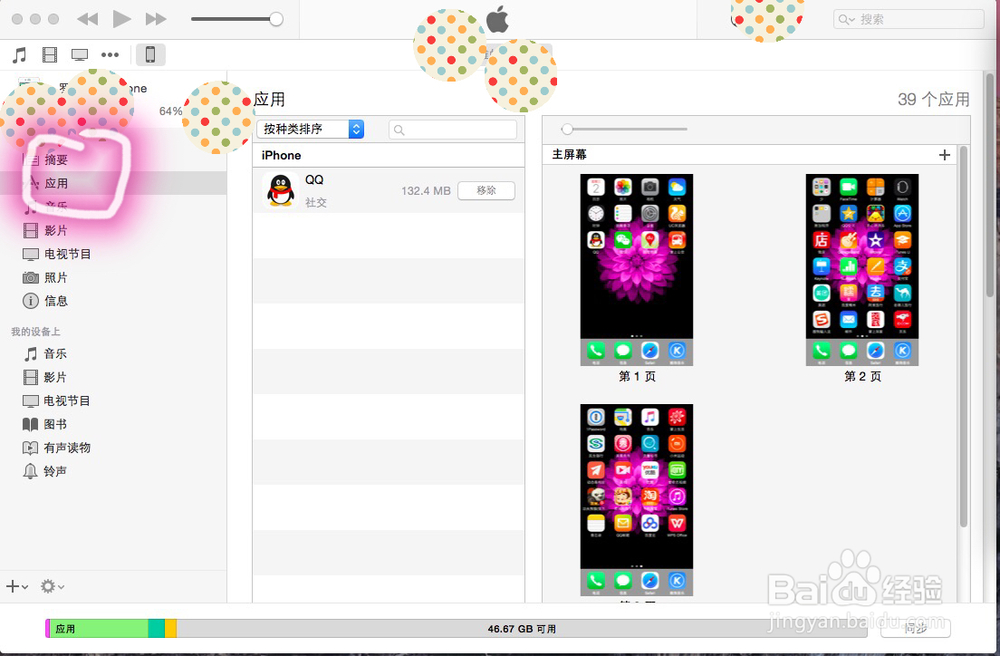Click "+" next to 主屏幕 to add a page
This screenshot has width=1000, height=656.
[x=944, y=155]
